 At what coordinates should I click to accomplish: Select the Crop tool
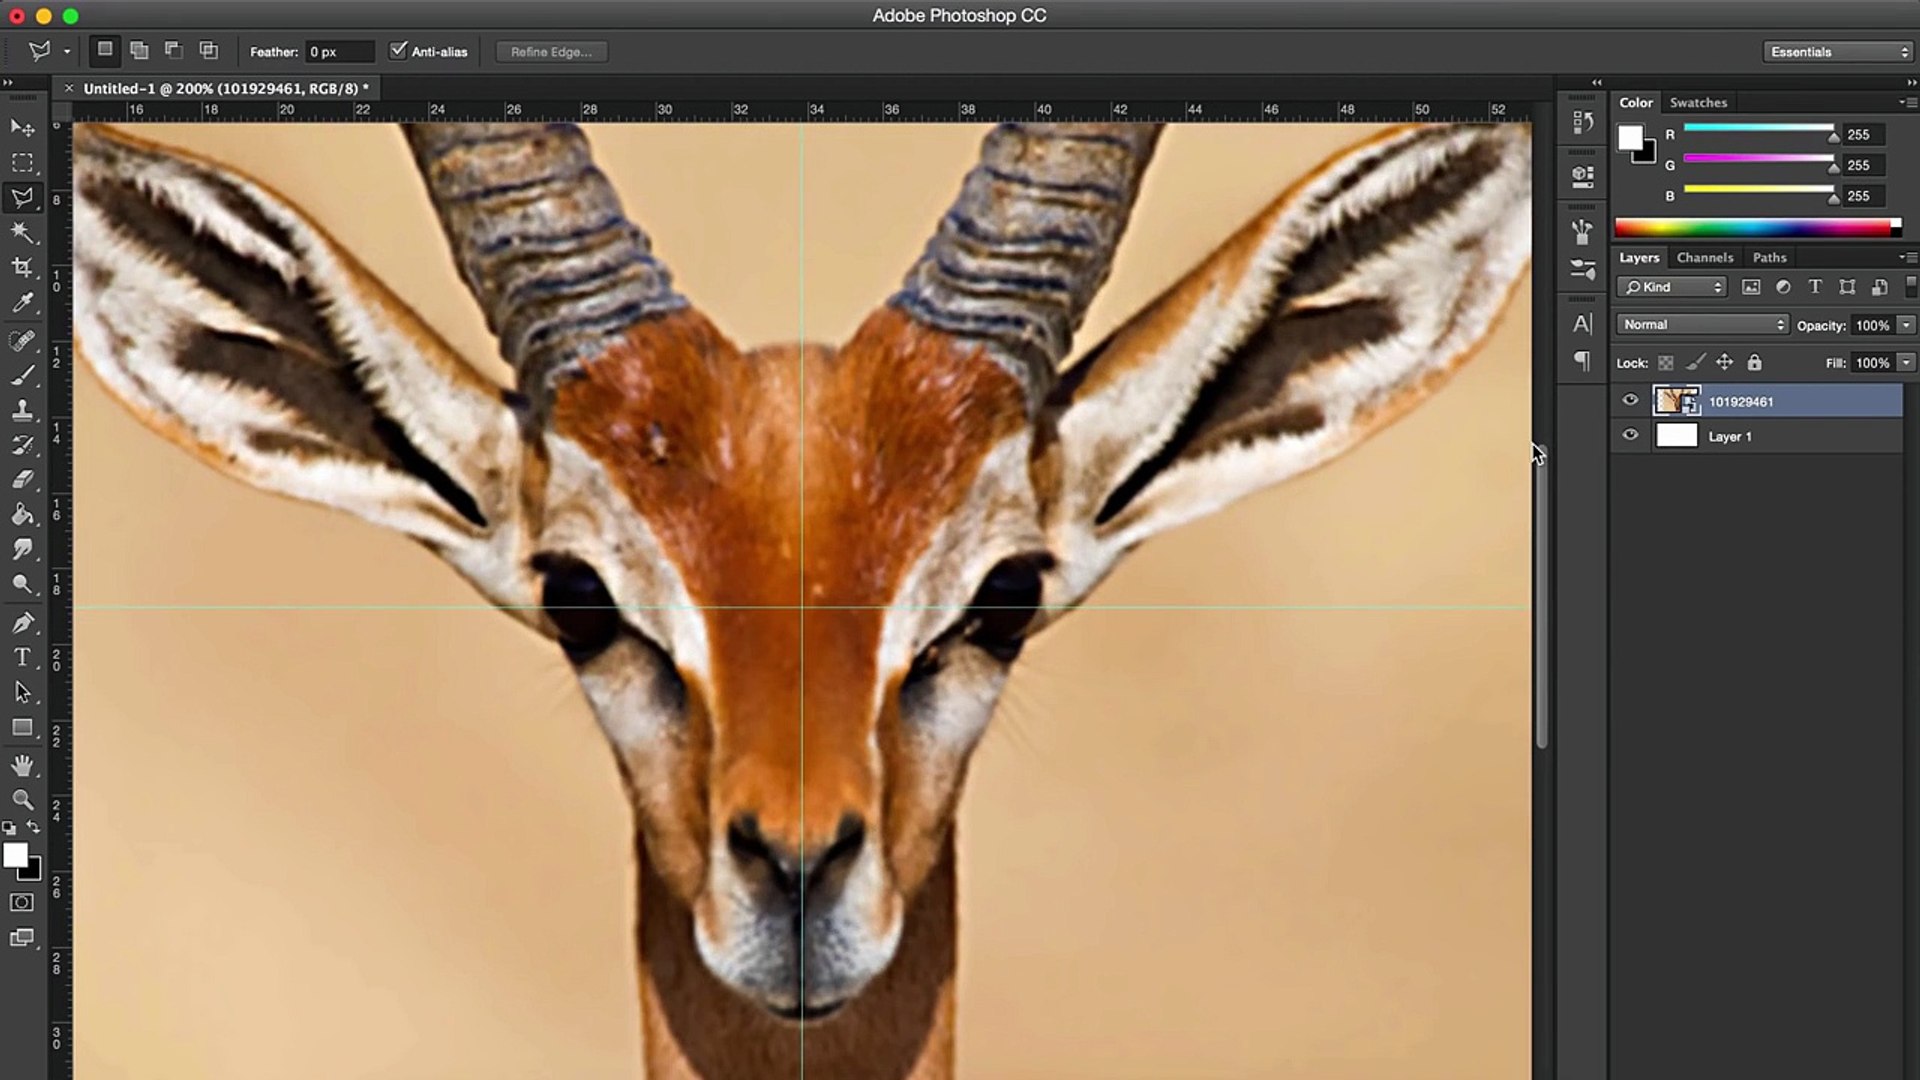pyautogui.click(x=22, y=267)
